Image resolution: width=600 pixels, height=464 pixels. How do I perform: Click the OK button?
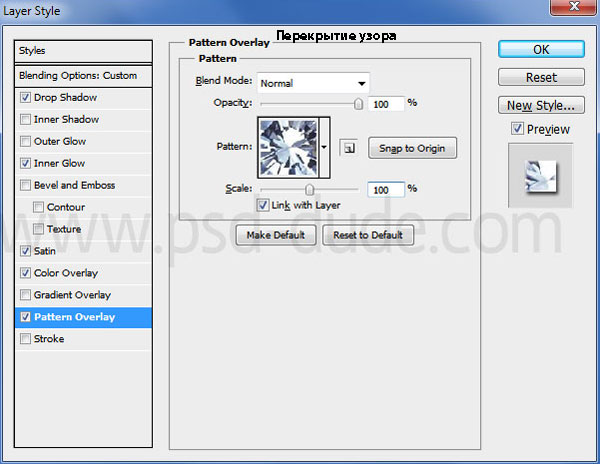pos(540,49)
